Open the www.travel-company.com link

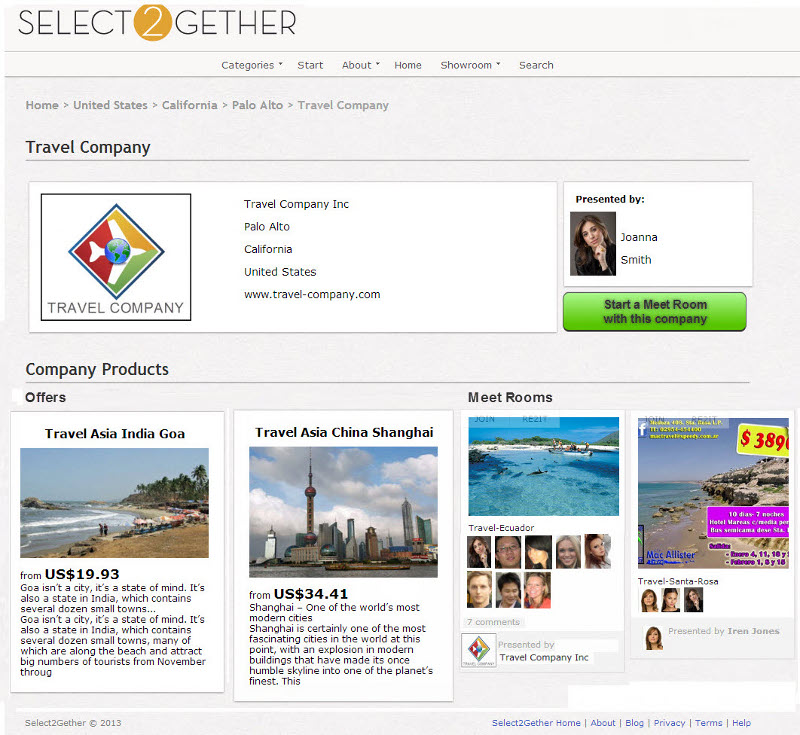click(x=312, y=294)
